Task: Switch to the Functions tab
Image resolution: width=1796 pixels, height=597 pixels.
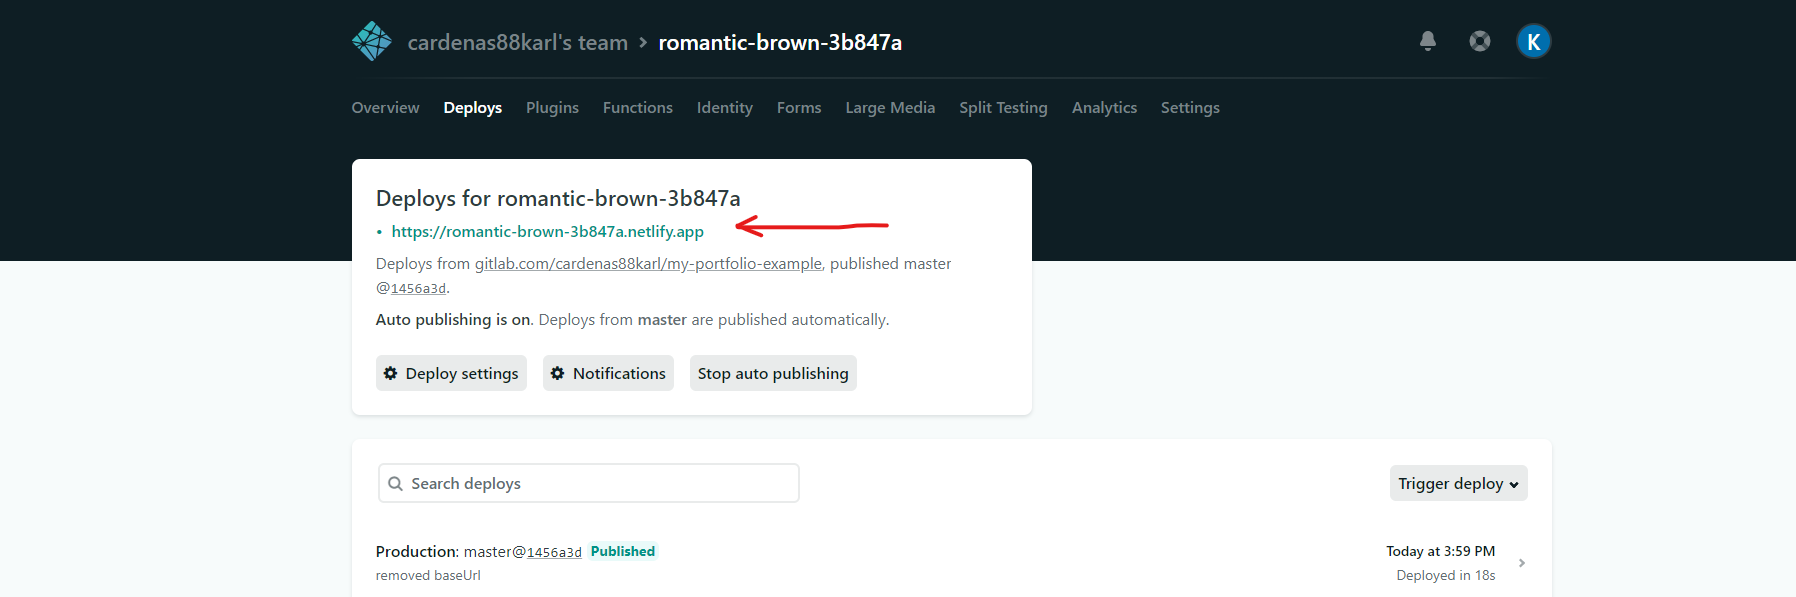Action: tap(638, 107)
